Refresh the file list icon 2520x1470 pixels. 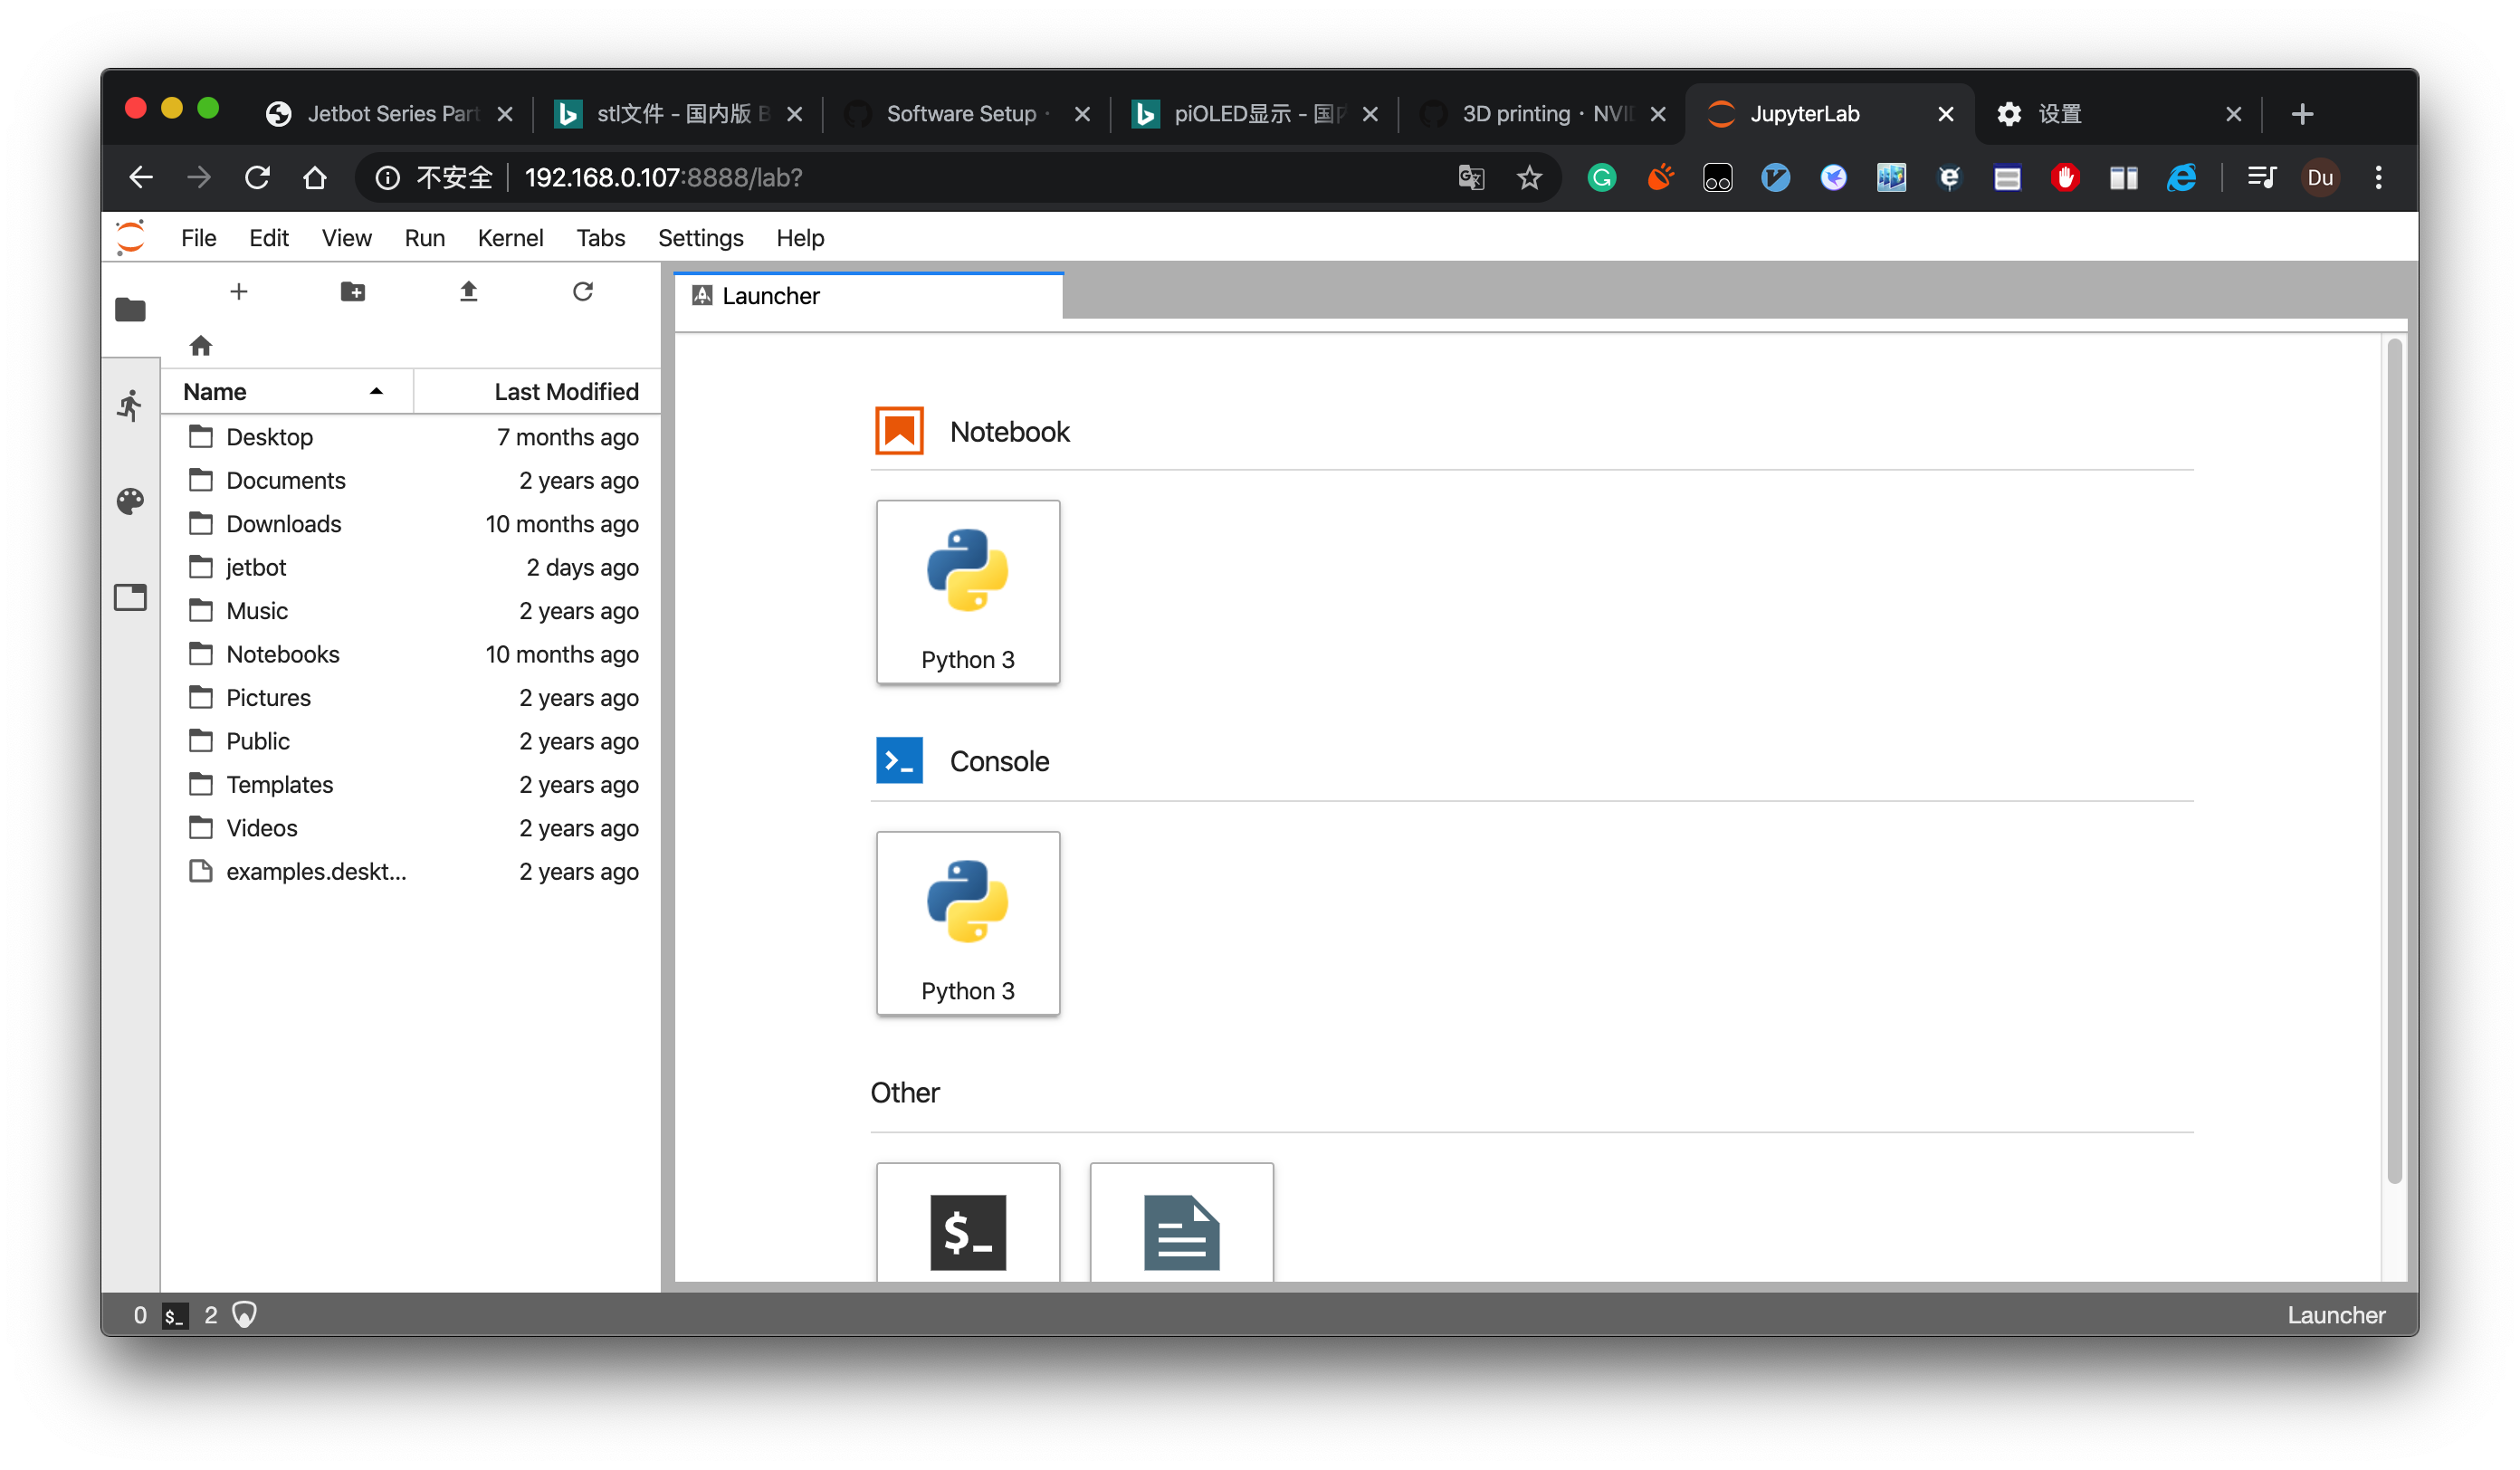583,292
